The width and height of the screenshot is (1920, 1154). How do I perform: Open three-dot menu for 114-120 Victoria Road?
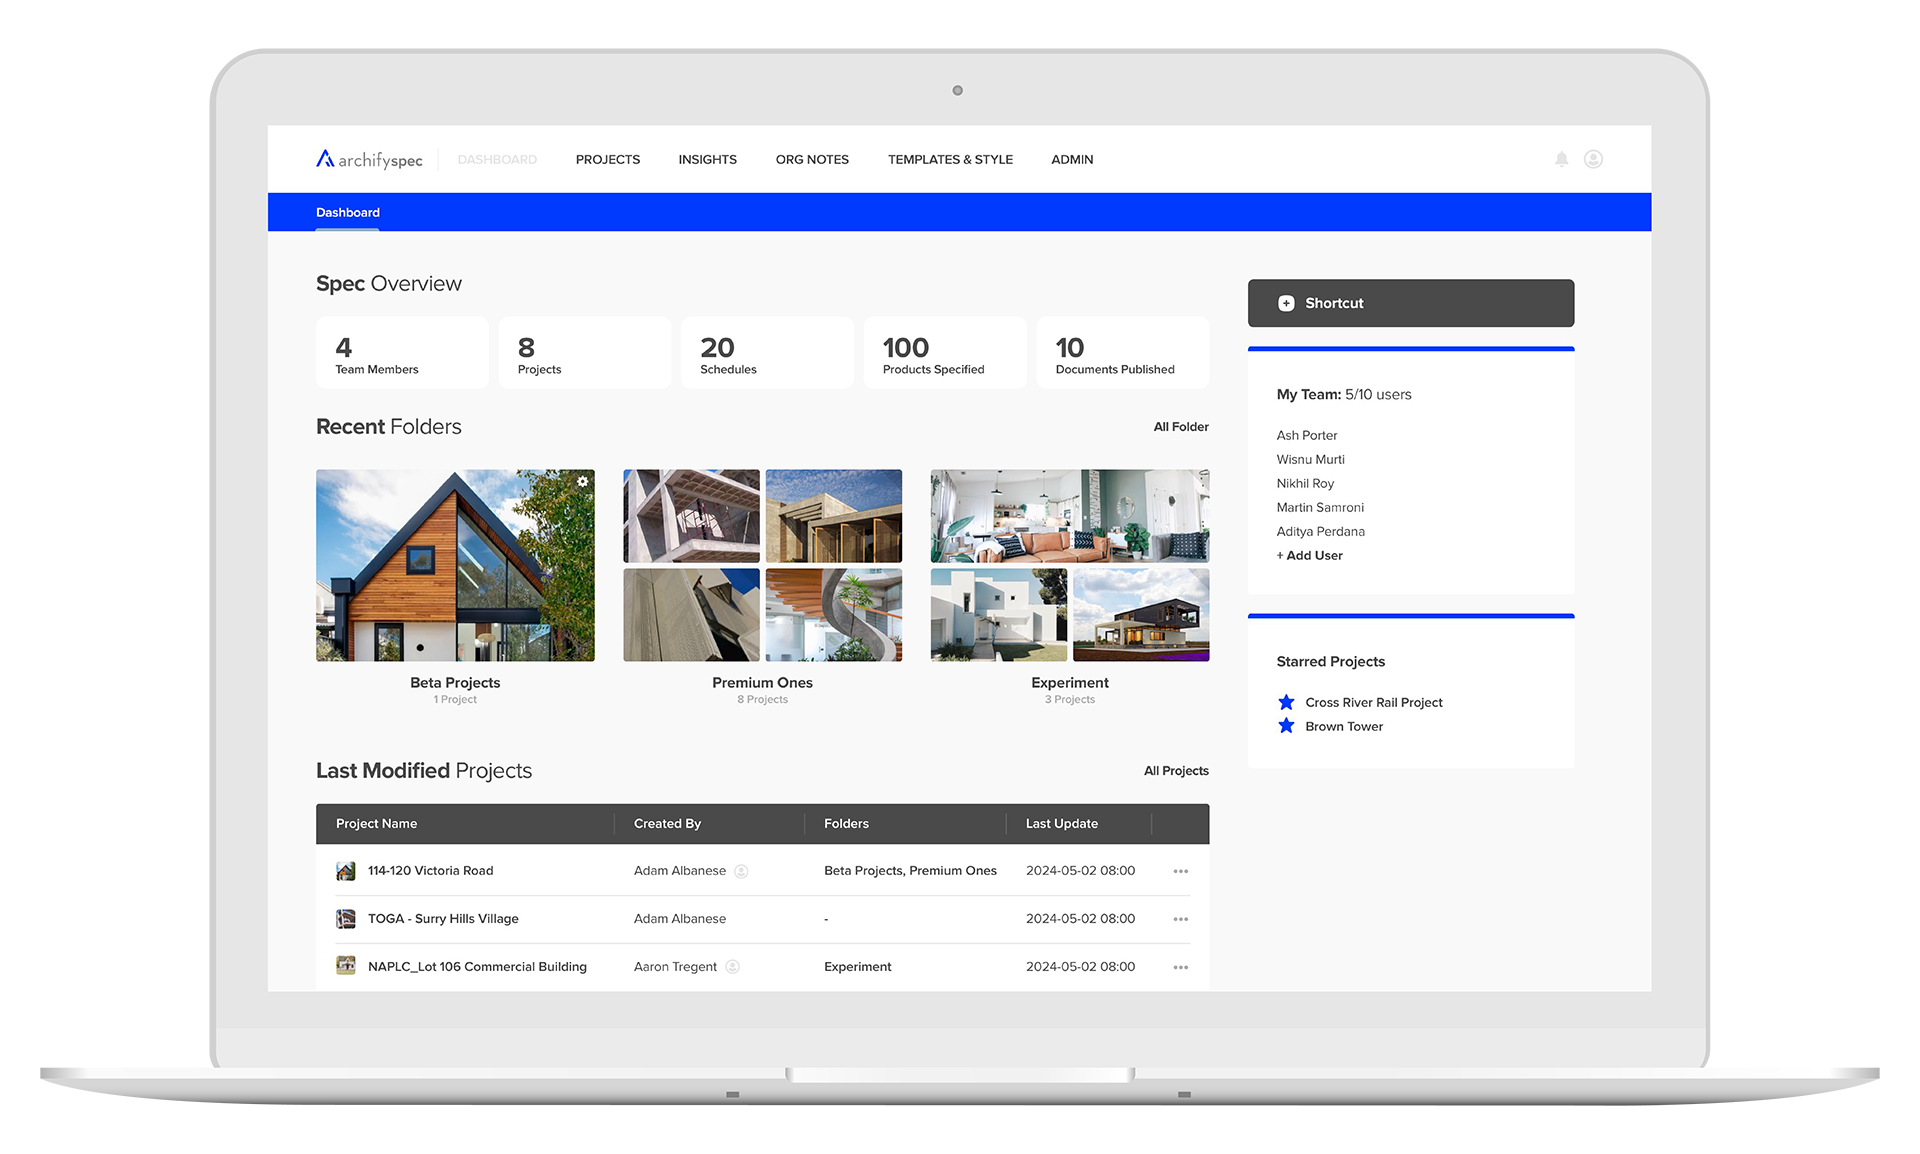pos(1180,871)
